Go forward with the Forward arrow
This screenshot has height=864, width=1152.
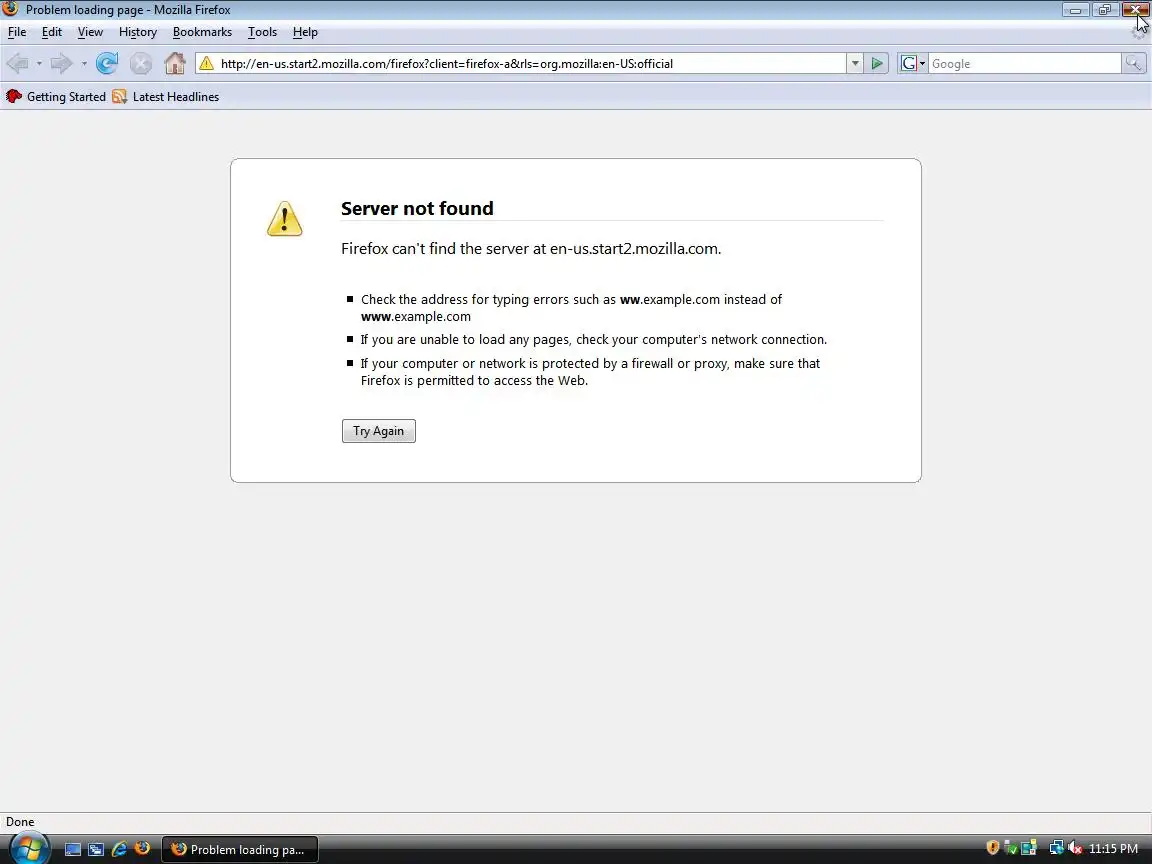pyautogui.click(x=62, y=64)
